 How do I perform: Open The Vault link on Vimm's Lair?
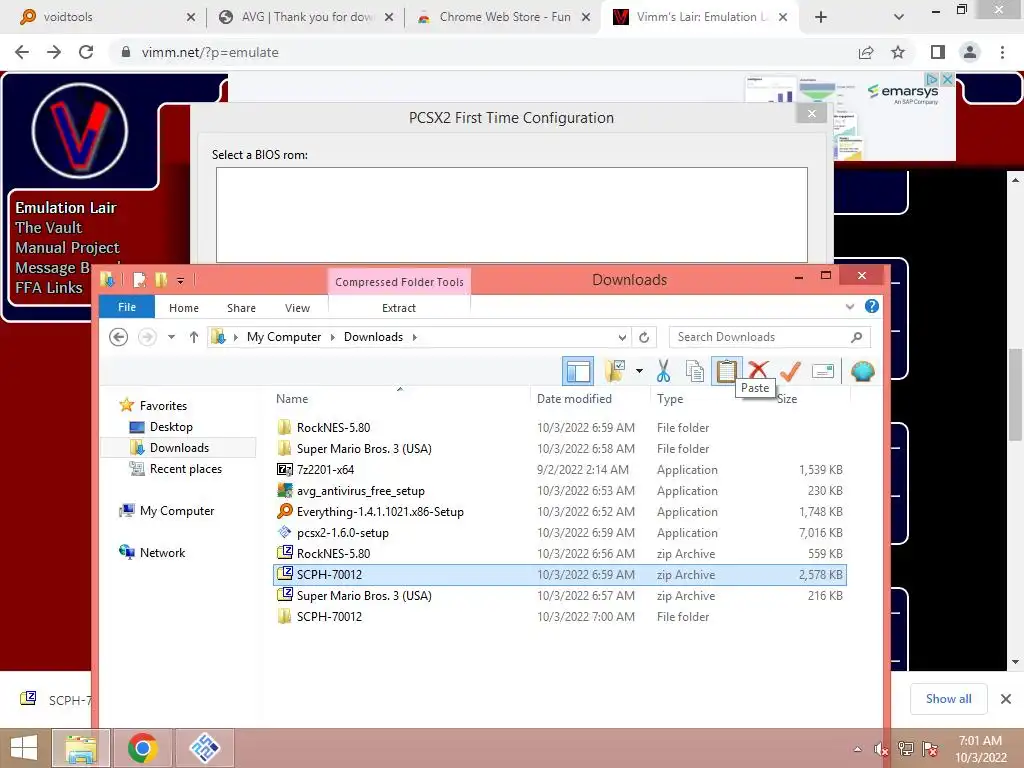(48, 227)
